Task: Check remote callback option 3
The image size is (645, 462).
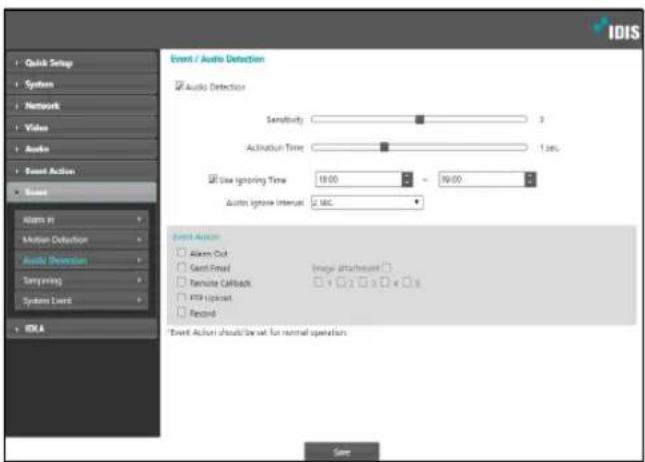Action: point(362,282)
